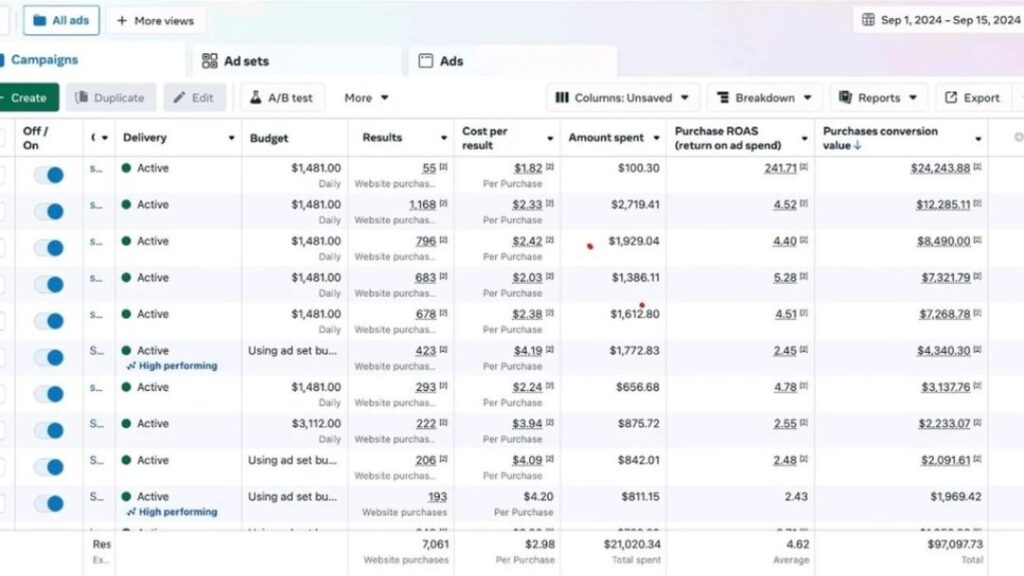Click info icon beside 4.40 ROAS
This screenshot has height=576, width=1024.
coord(803,240)
